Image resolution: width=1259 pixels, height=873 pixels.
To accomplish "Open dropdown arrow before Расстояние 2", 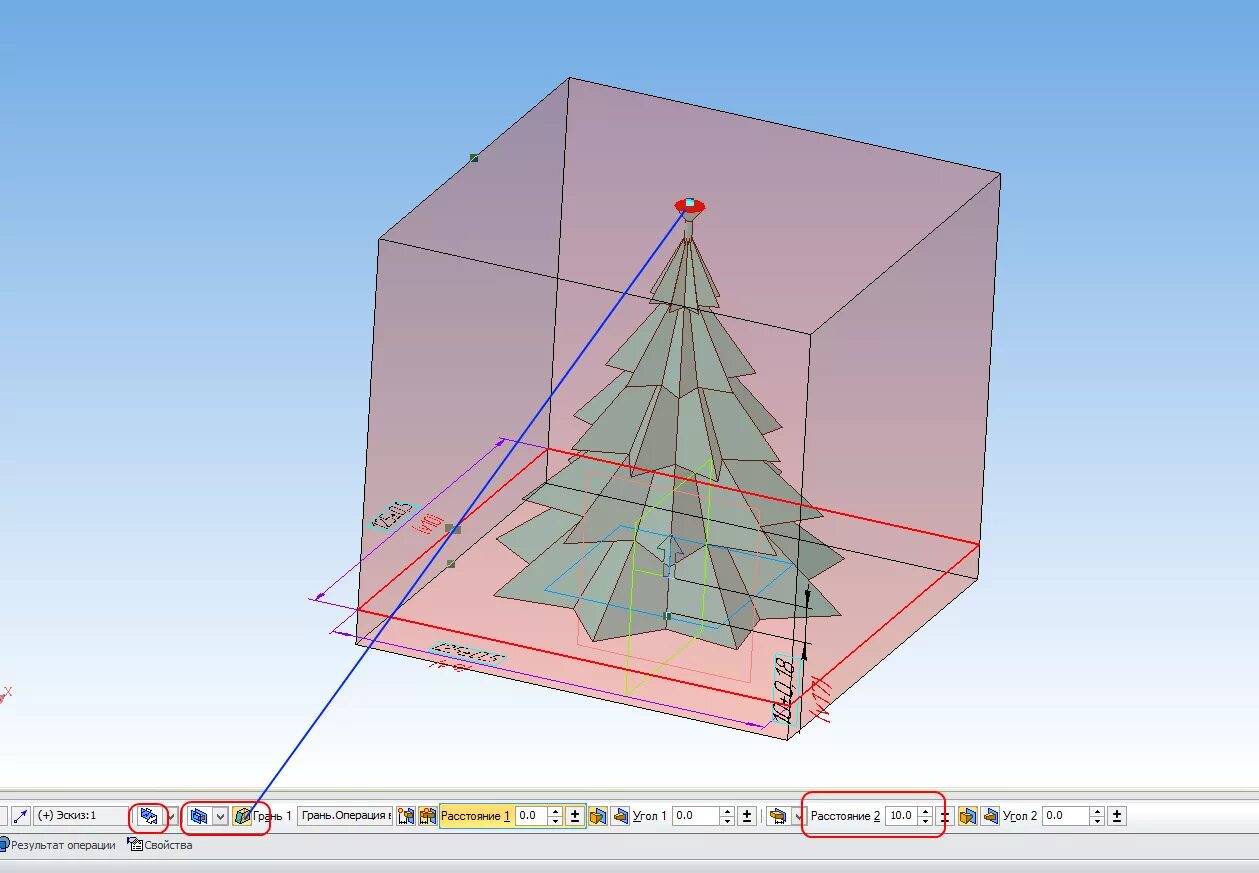I will click(x=798, y=816).
